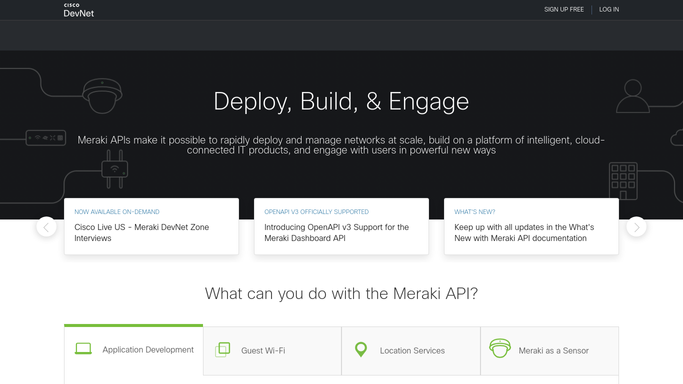The height and width of the screenshot is (384, 683).
Task: Click the network switch illustration
Action: click(x=46, y=138)
